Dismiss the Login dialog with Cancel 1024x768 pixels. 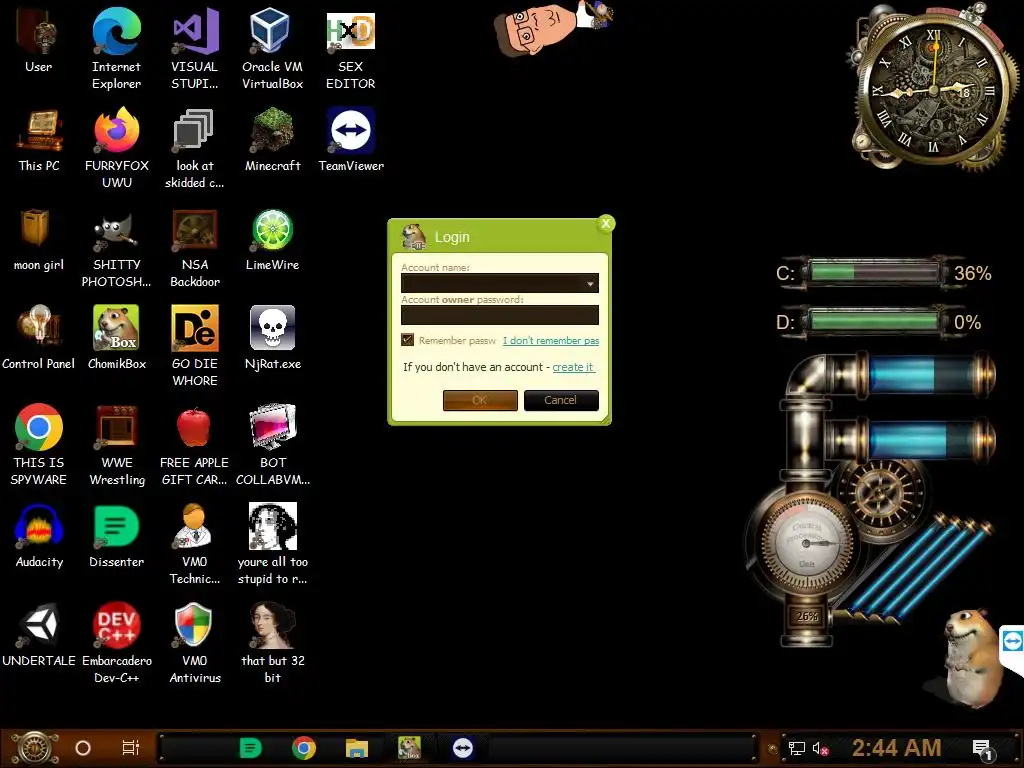click(561, 400)
